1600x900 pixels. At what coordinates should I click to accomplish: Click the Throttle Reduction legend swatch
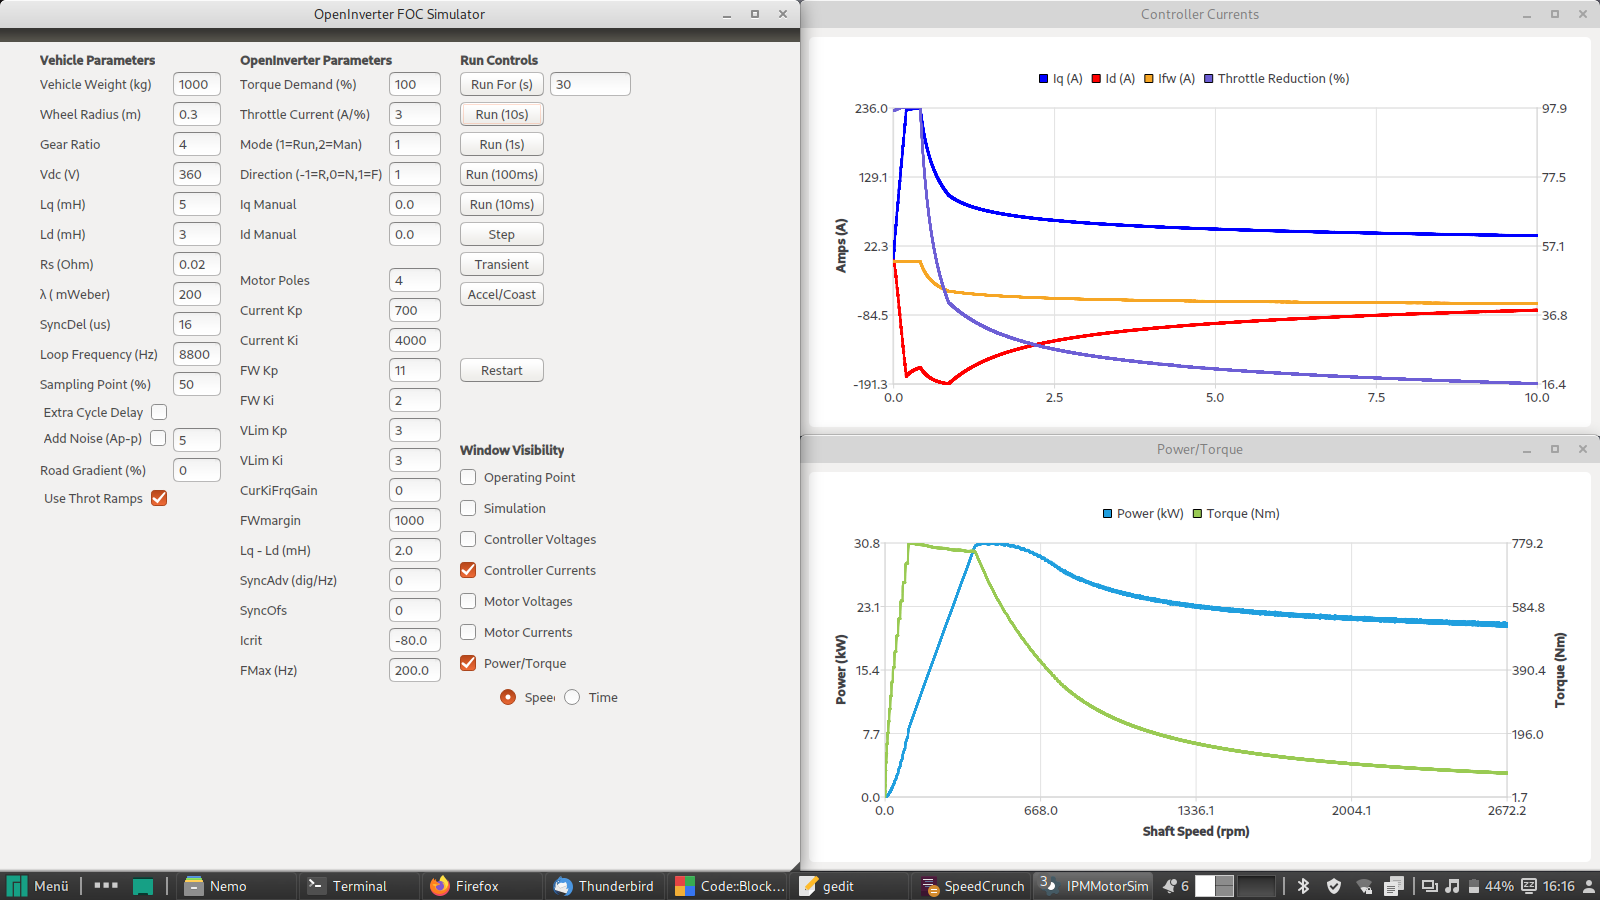(x=1209, y=79)
